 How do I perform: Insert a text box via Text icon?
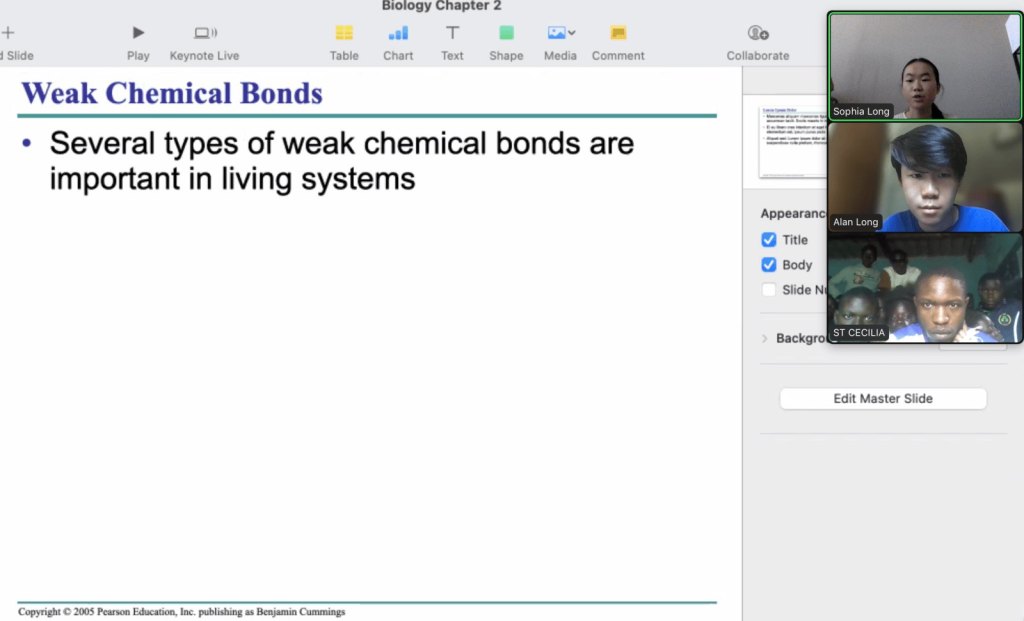452,33
